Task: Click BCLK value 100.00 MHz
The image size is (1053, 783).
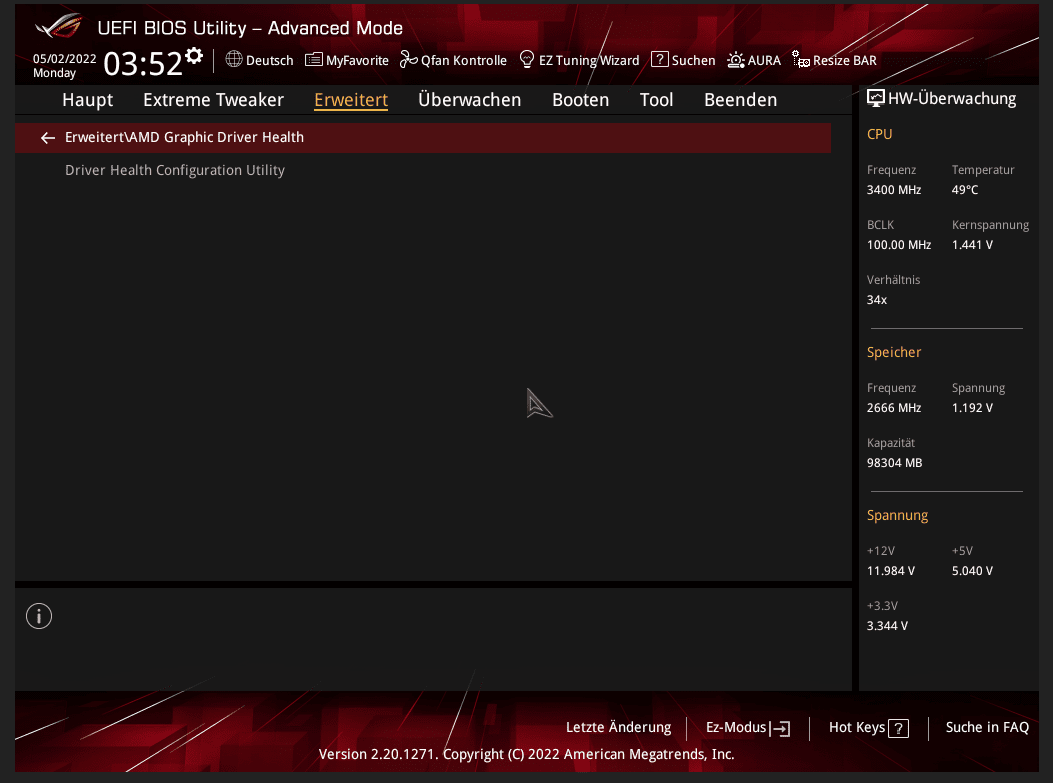Action: point(899,245)
